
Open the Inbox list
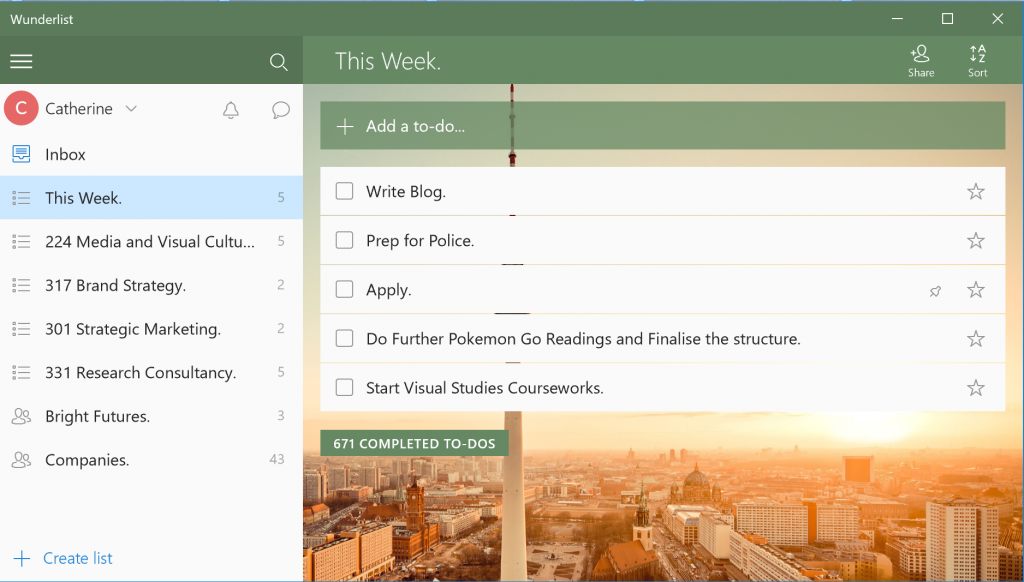pyautogui.click(x=65, y=154)
